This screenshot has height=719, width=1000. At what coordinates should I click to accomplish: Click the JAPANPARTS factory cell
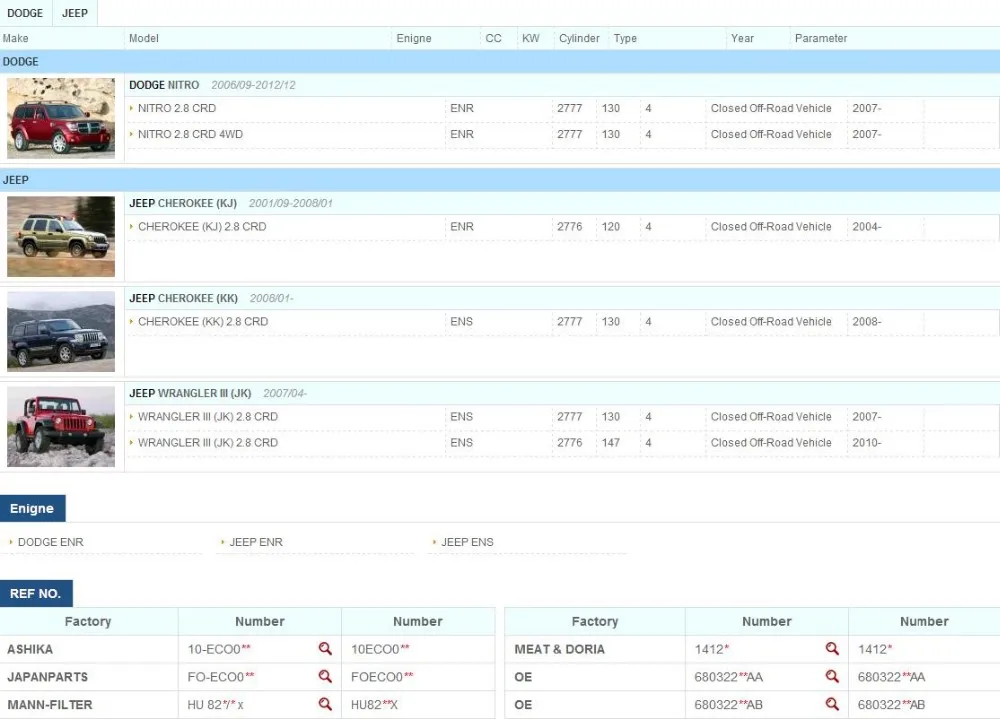click(89, 676)
